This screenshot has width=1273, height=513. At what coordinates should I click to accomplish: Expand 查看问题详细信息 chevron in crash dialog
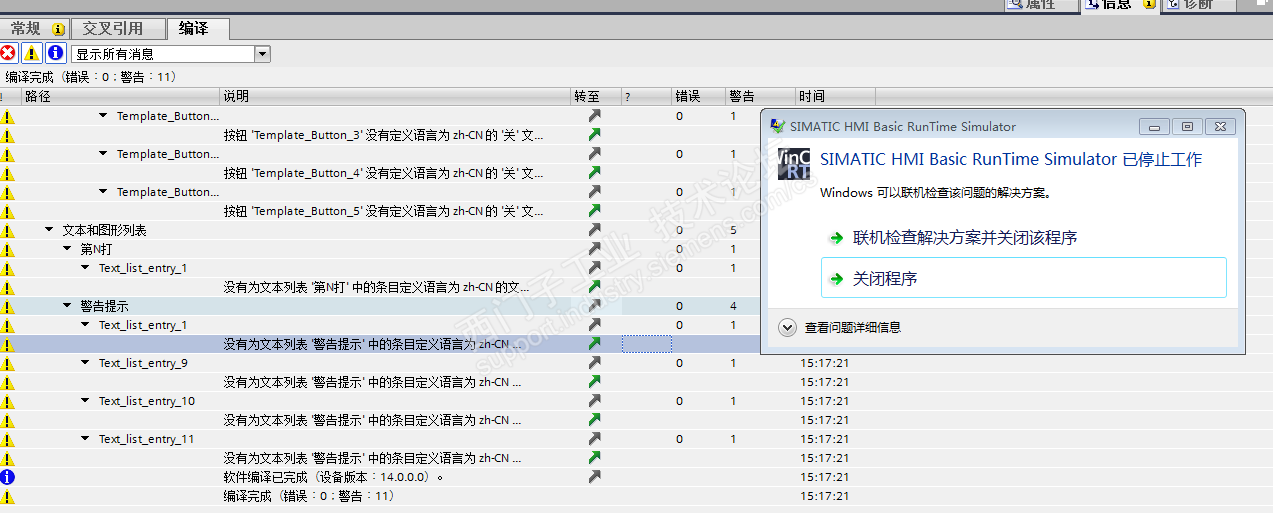pyautogui.click(x=788, y=327)
